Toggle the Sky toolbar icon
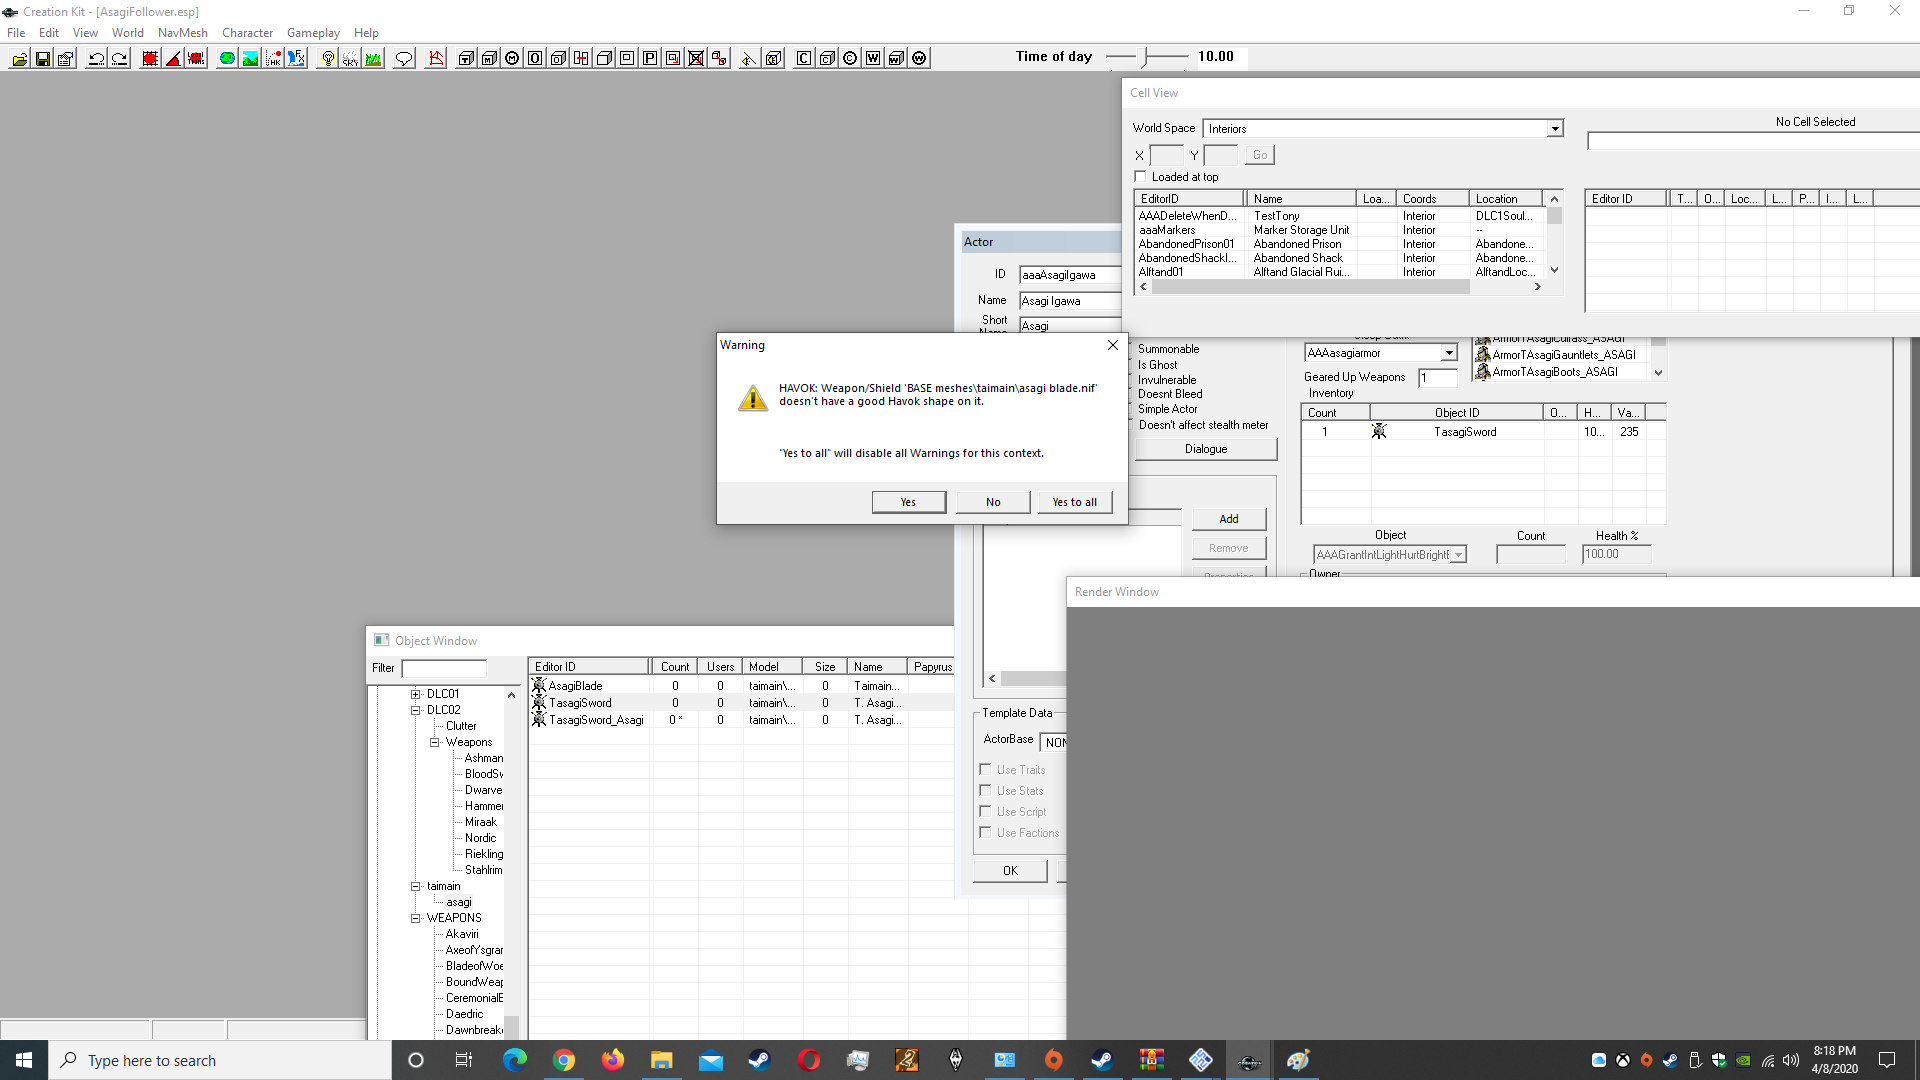1920x1080 pixels. coord(350,59)
